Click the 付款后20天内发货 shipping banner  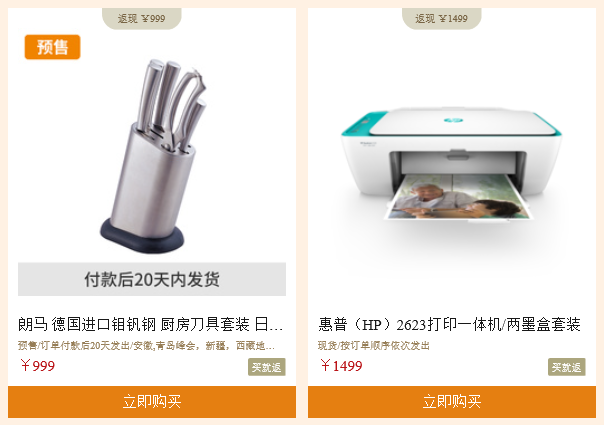[152, 279]
